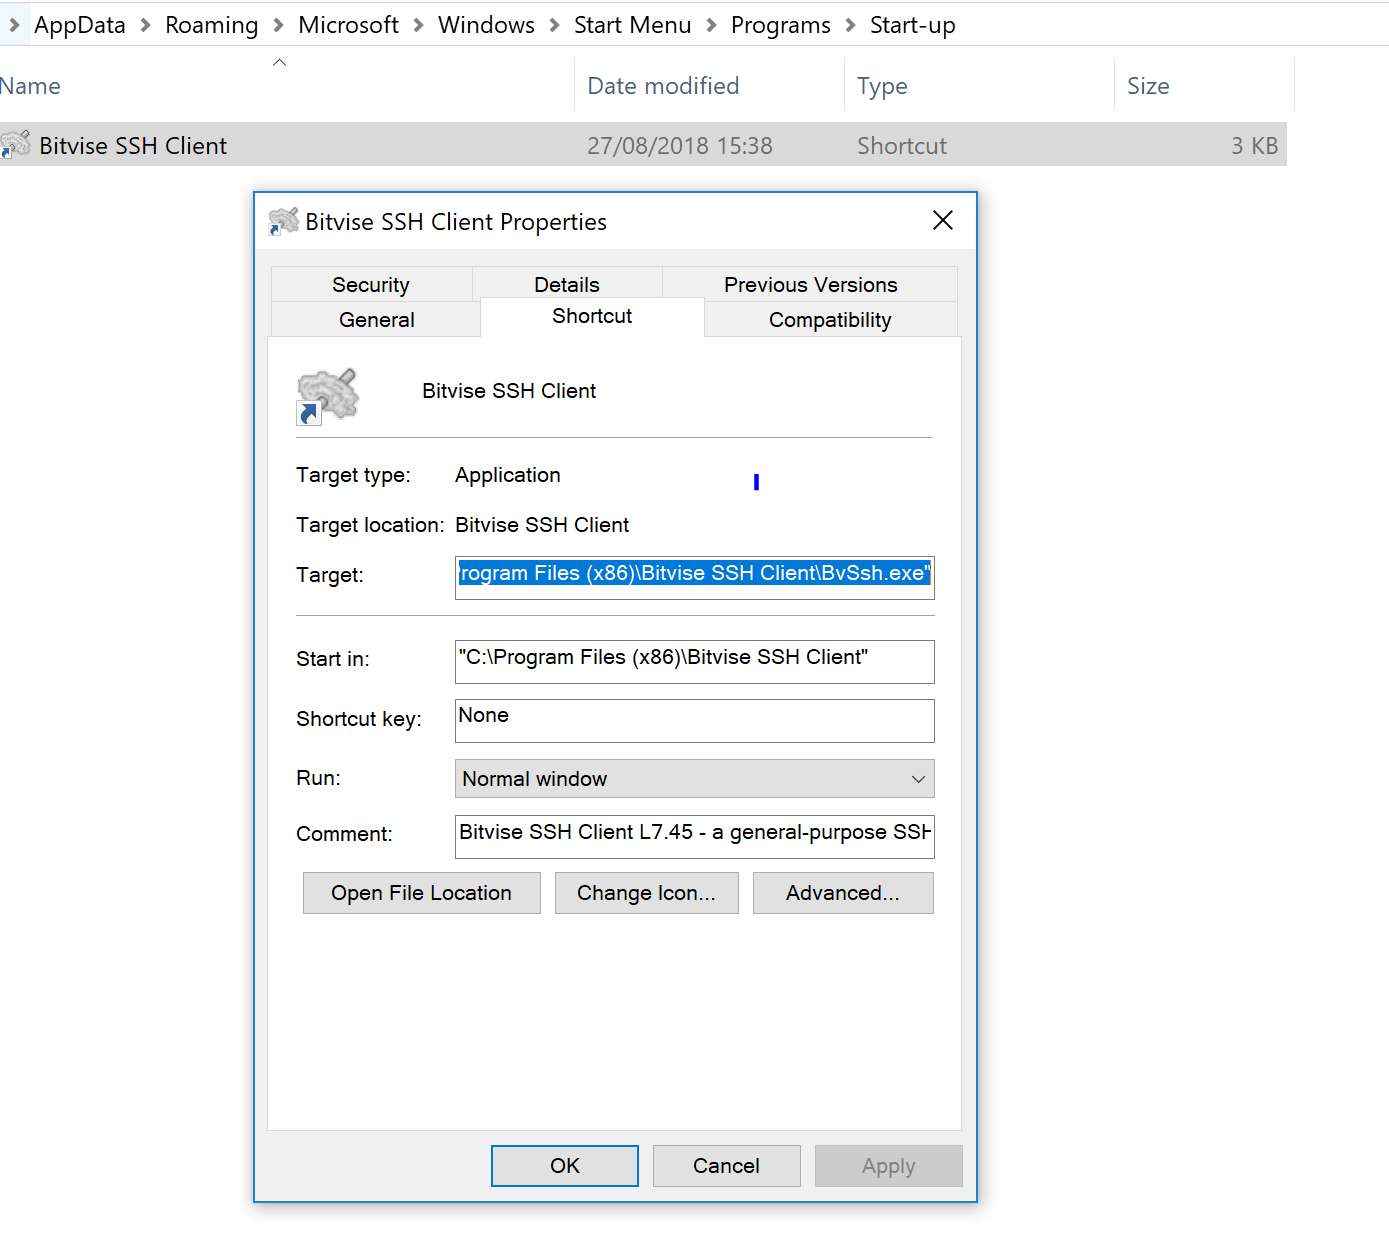Screen dimensions: 1389x1242
Task: Click the Start in input field
Action: click(695, 662)
